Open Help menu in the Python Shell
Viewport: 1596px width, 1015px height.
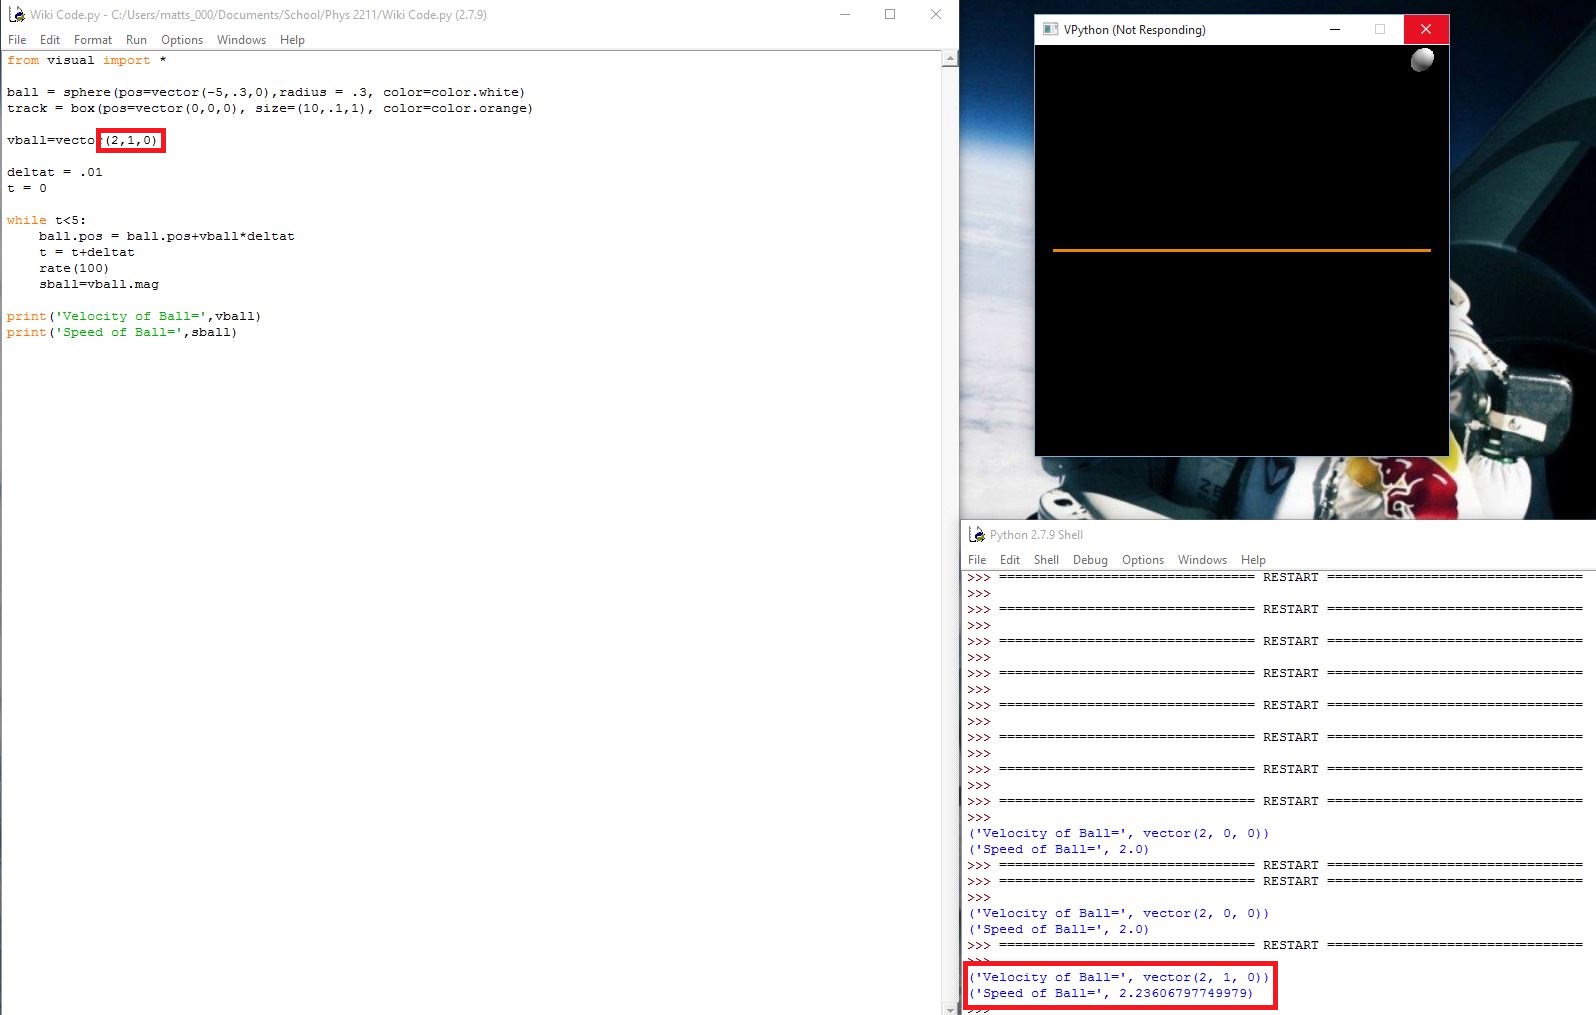coord(1253,560)
